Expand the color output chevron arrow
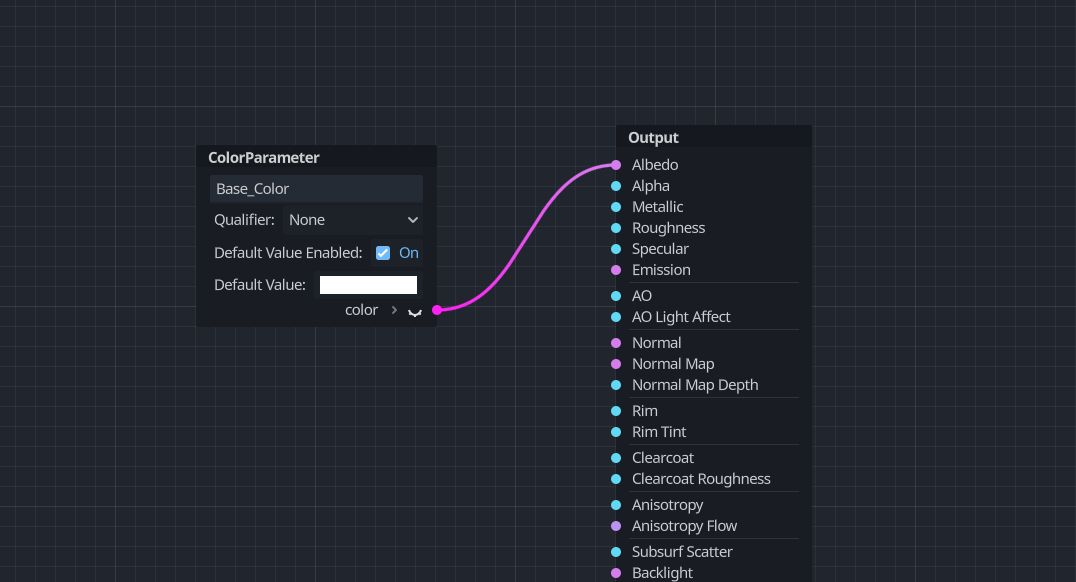The width and height of the screenshot is (1076, 582). click(x=394, y=310)
